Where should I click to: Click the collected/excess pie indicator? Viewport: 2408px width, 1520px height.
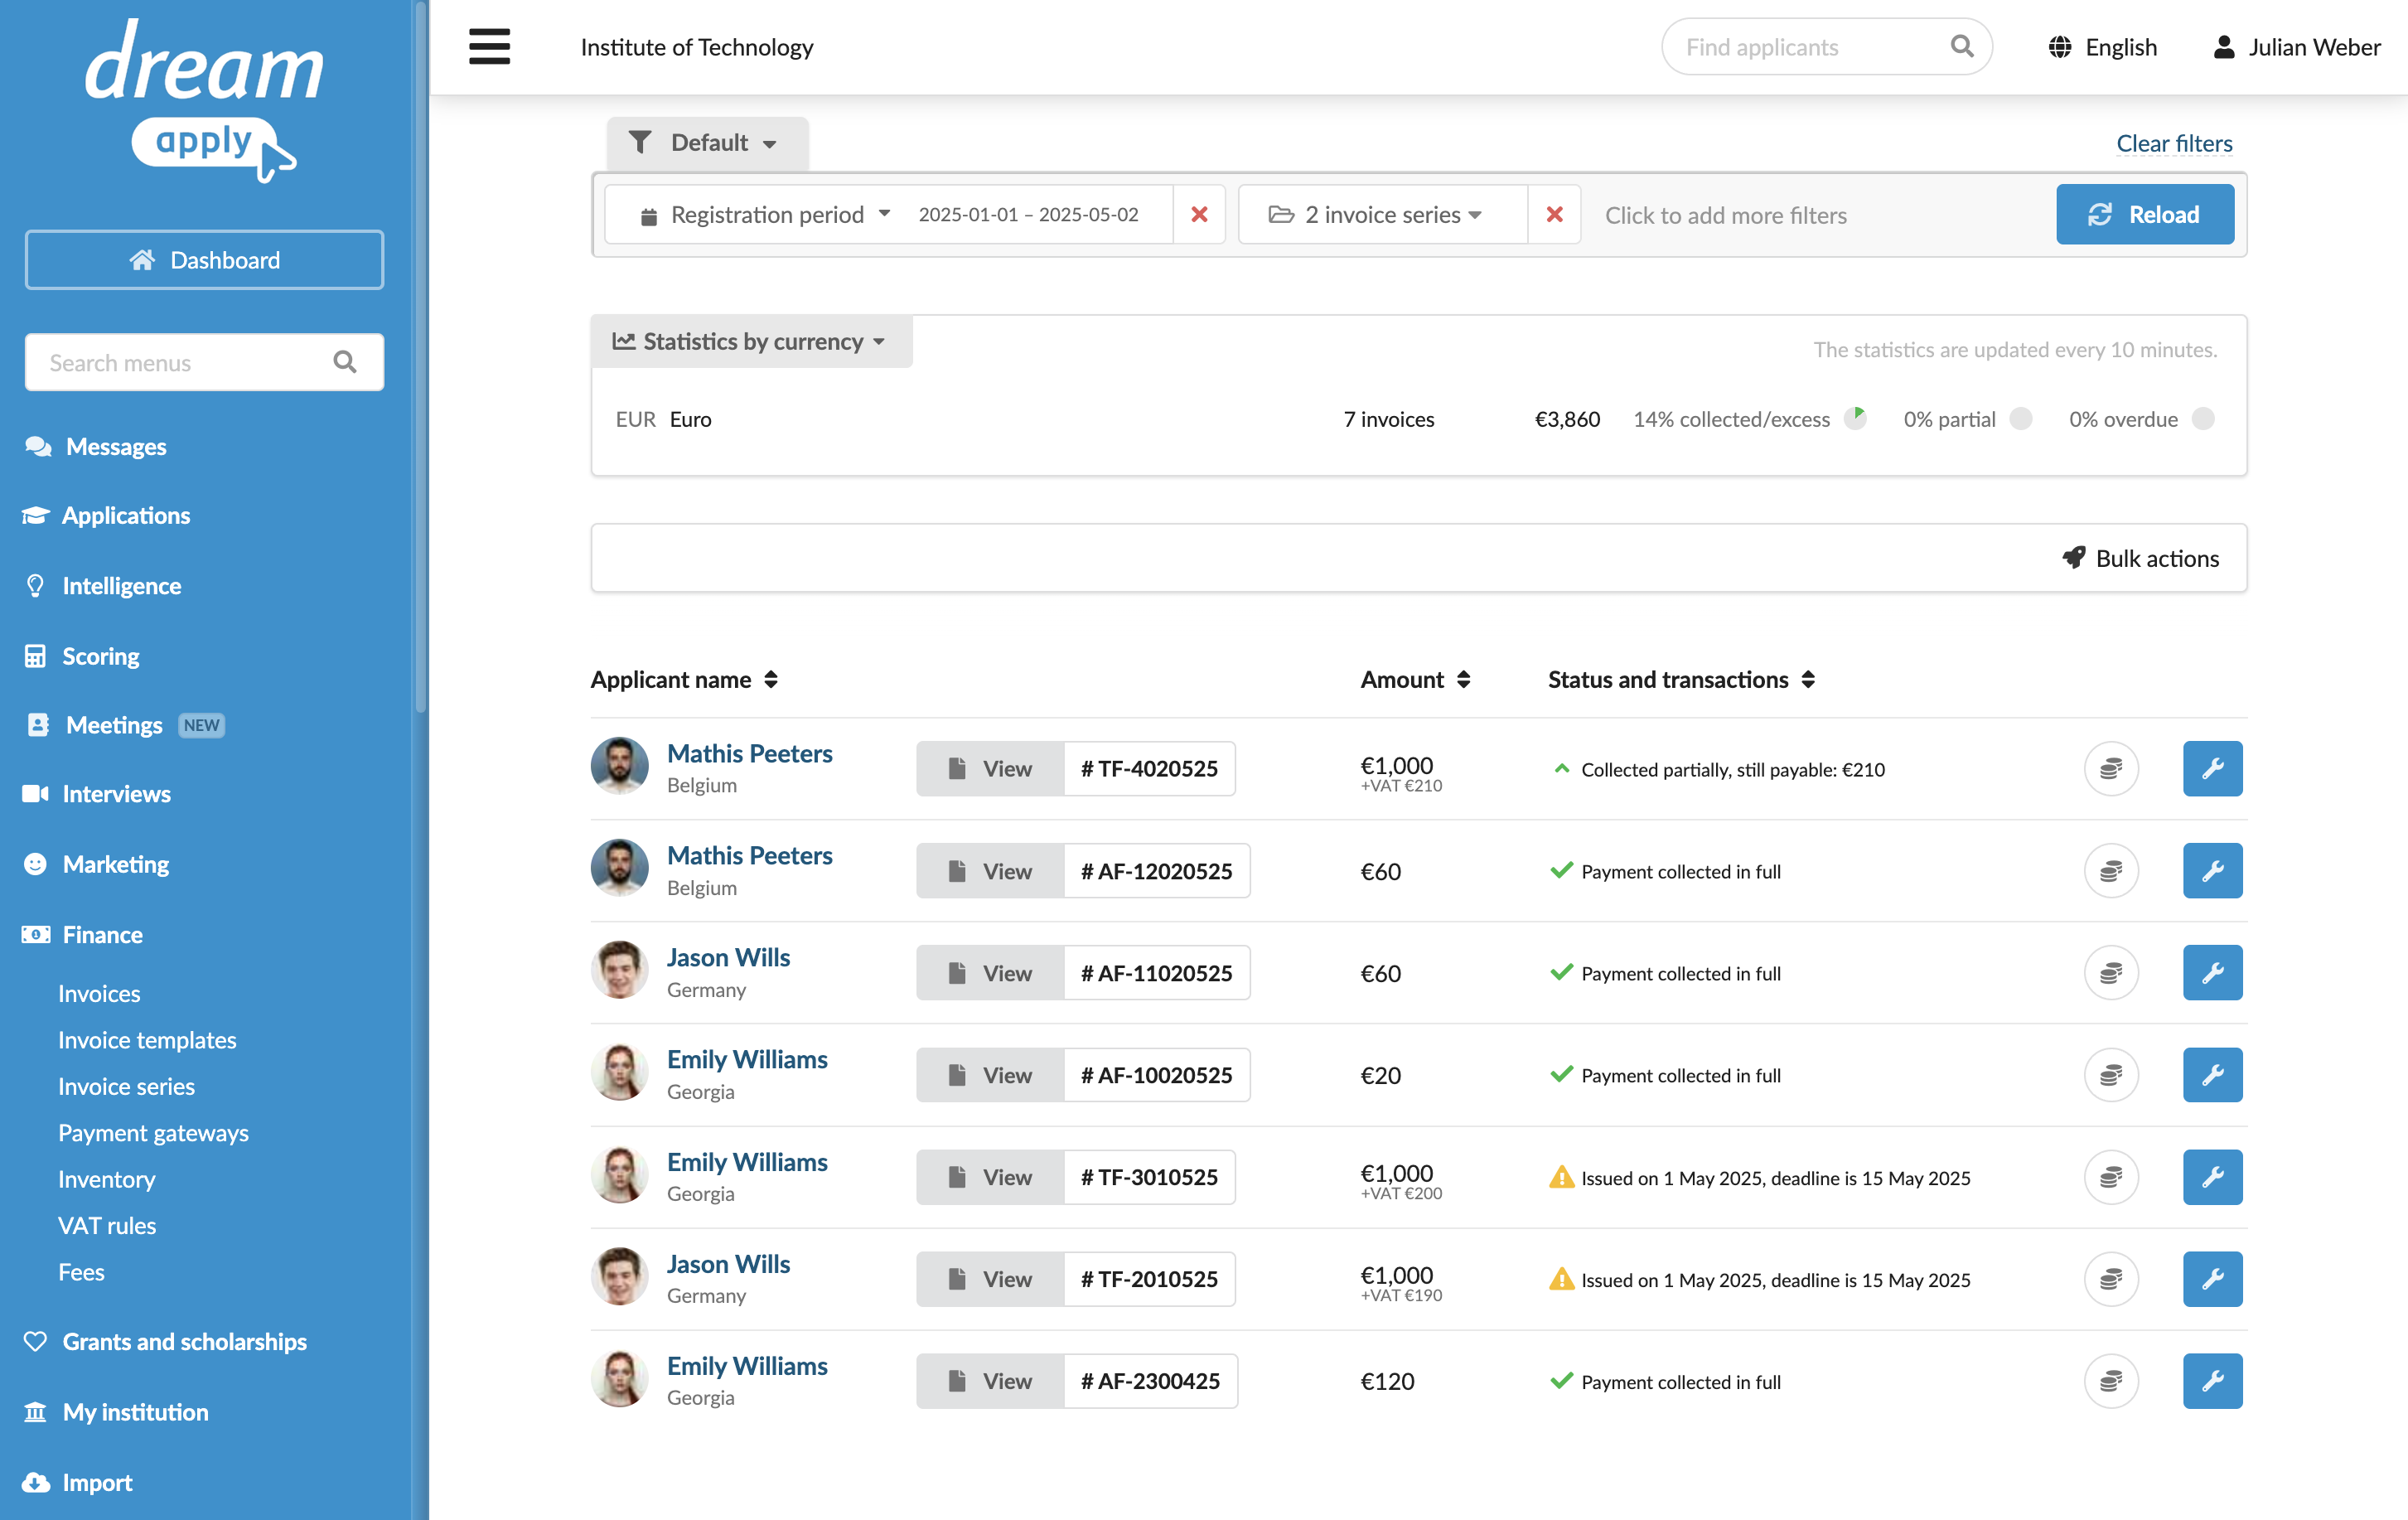coord(1855,418)
